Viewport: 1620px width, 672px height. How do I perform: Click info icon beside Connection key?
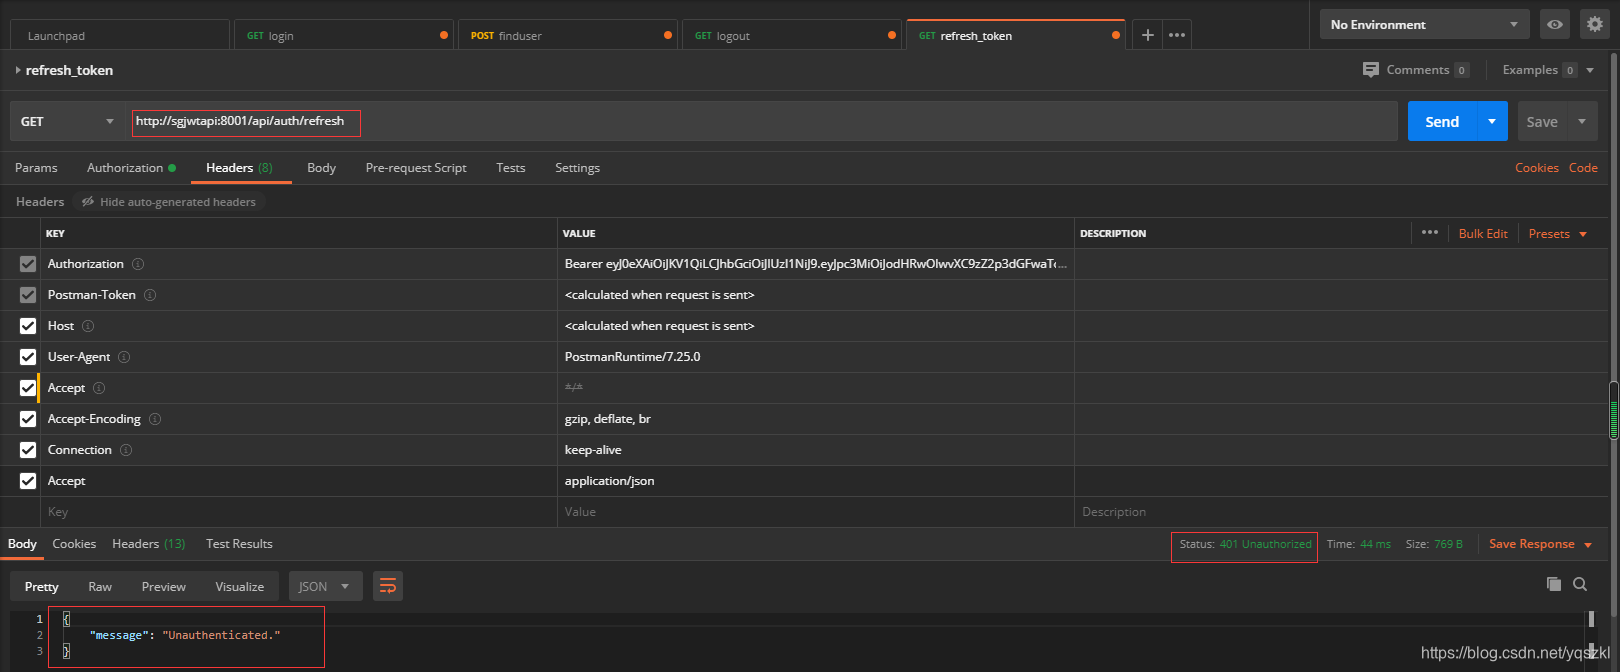coord(126,450)
